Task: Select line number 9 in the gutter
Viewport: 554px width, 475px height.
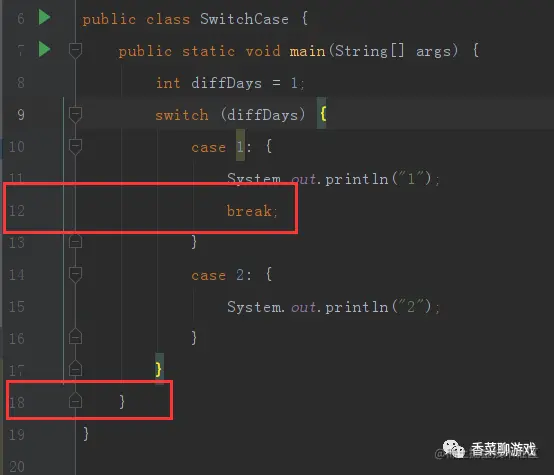Action: point(21,115)
